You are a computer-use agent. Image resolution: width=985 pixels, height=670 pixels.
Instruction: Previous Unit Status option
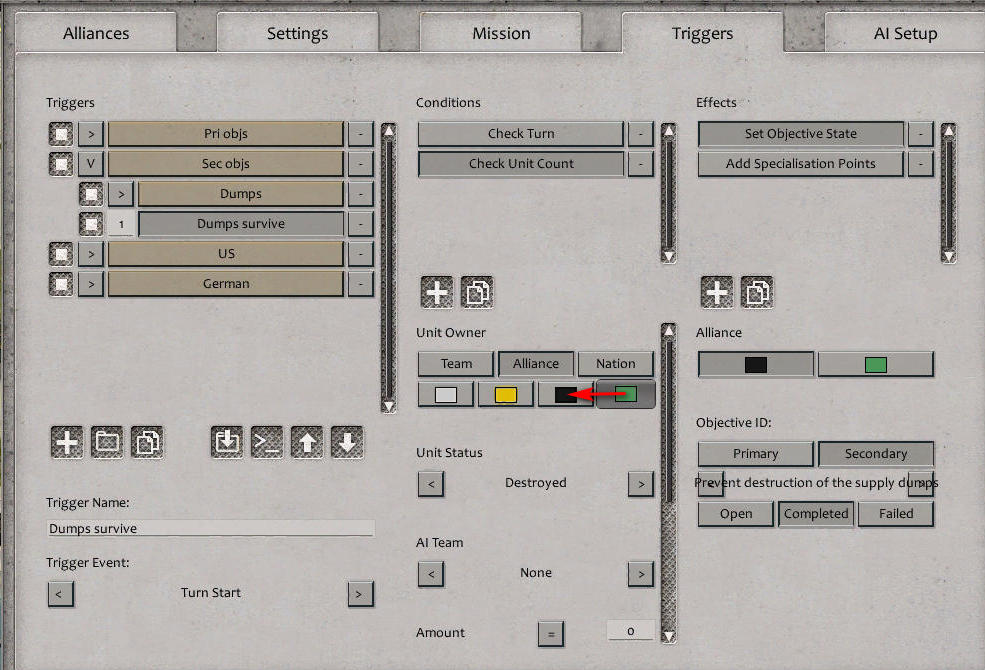click(x=431, y=484)
